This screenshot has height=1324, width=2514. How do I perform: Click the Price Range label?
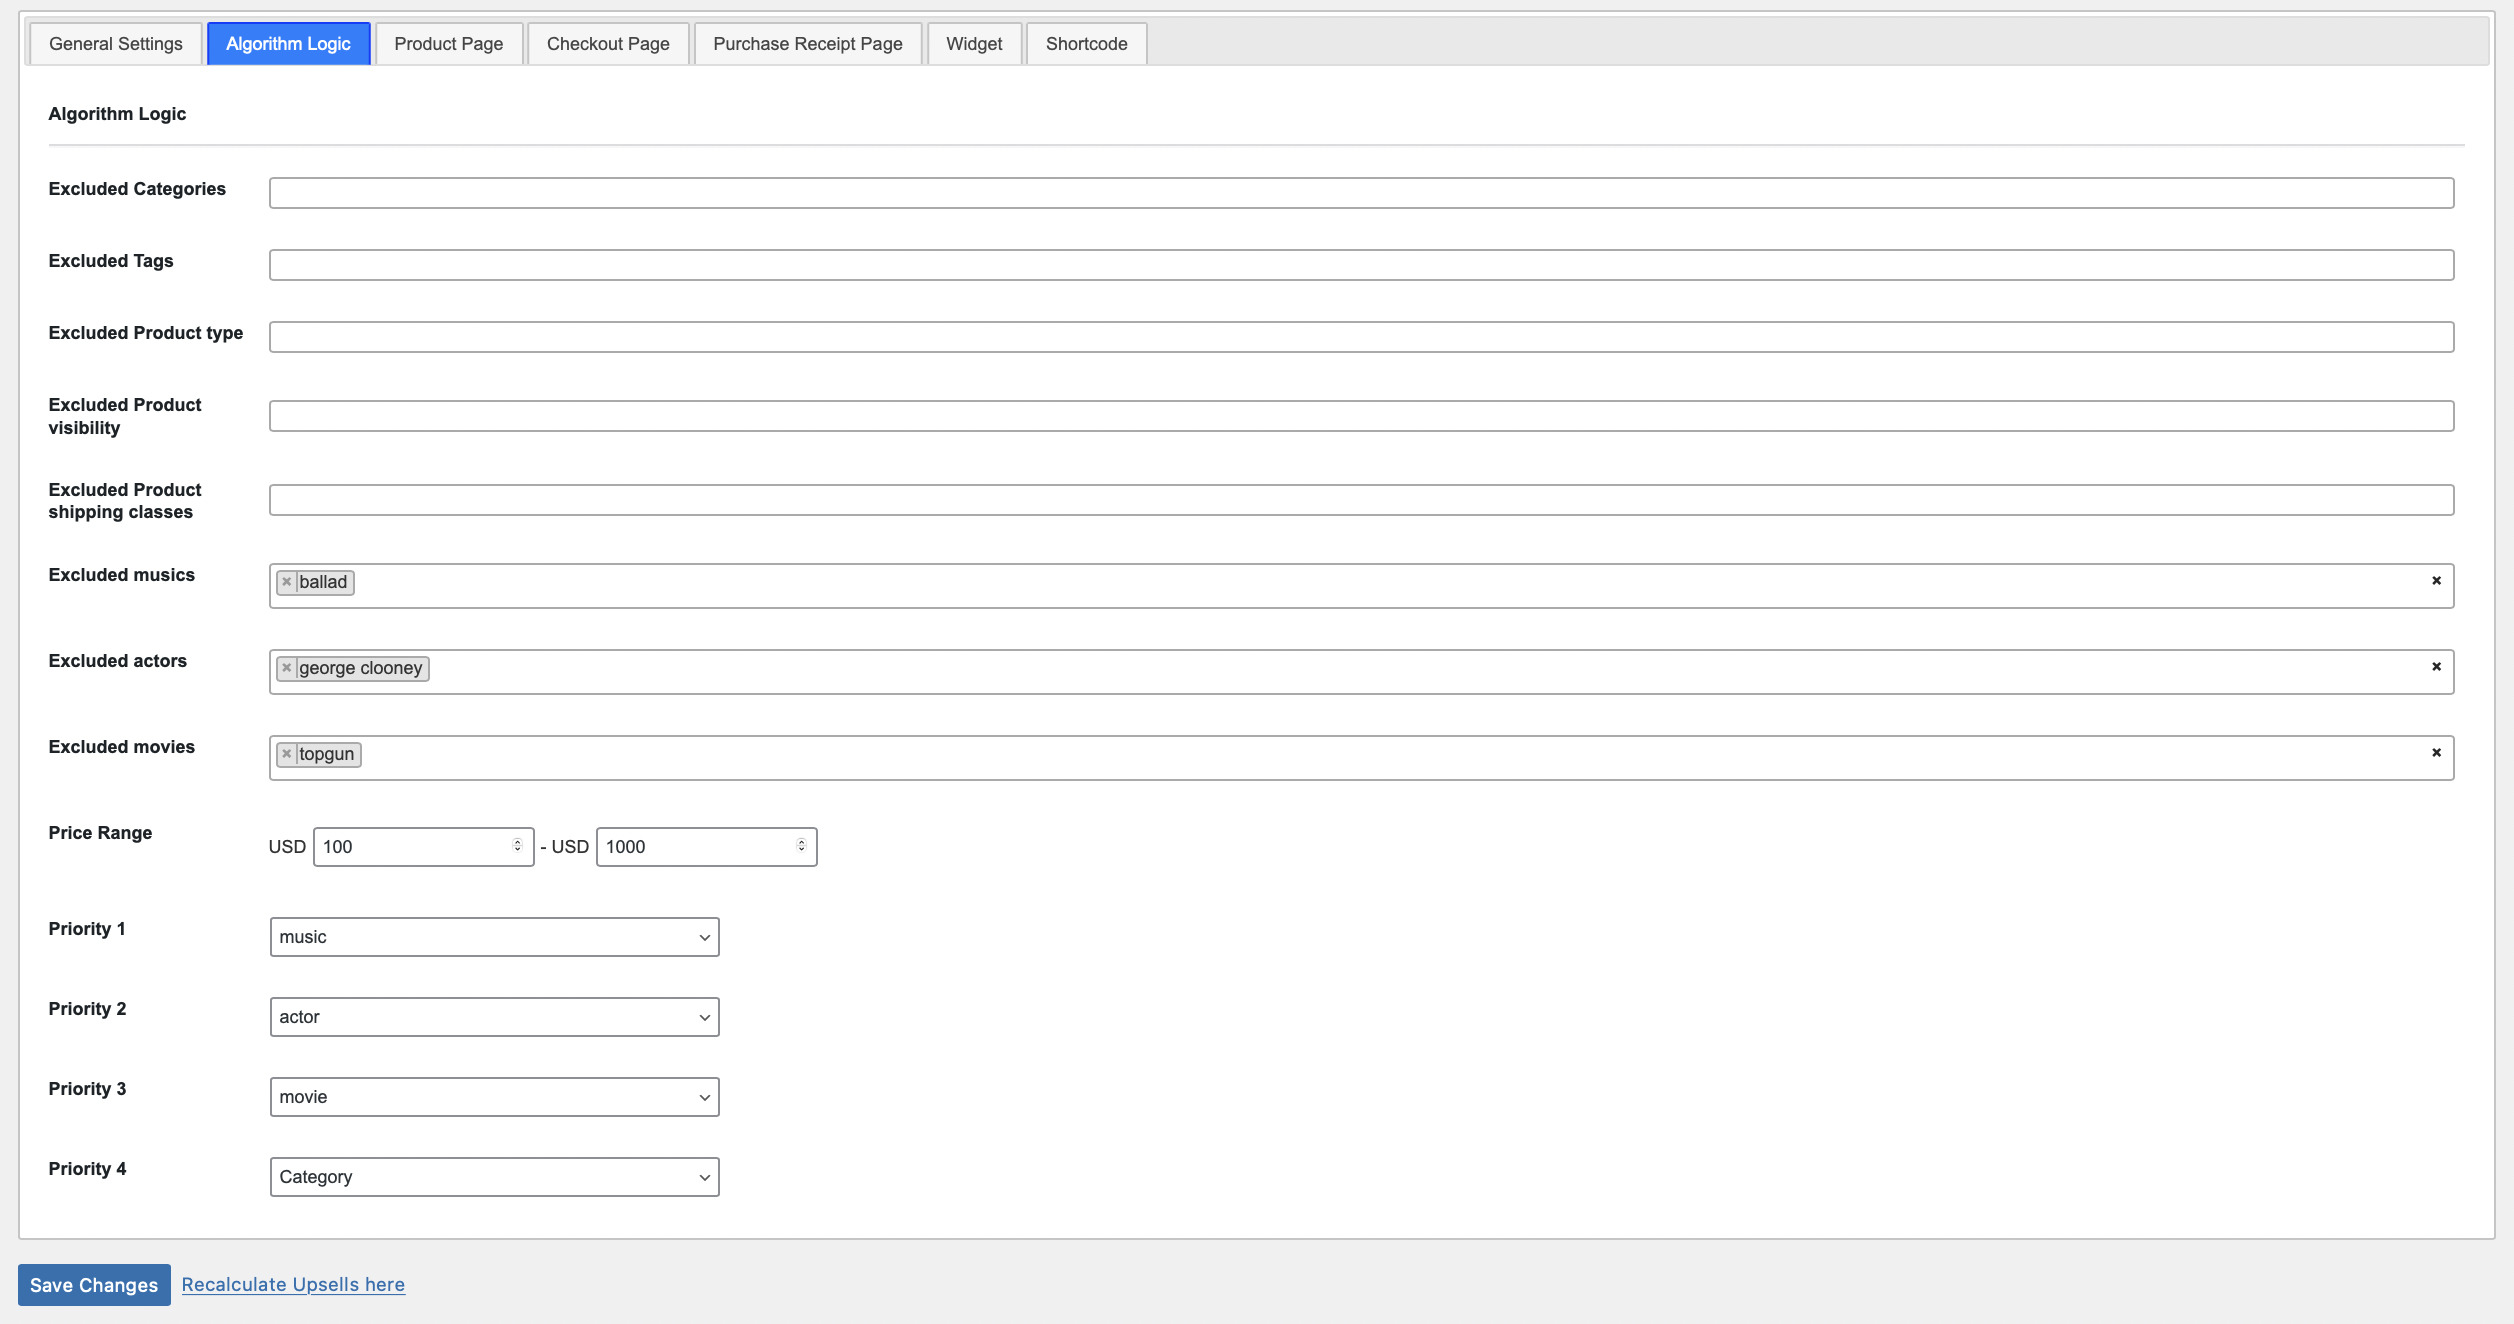click(x=100, y=833)
